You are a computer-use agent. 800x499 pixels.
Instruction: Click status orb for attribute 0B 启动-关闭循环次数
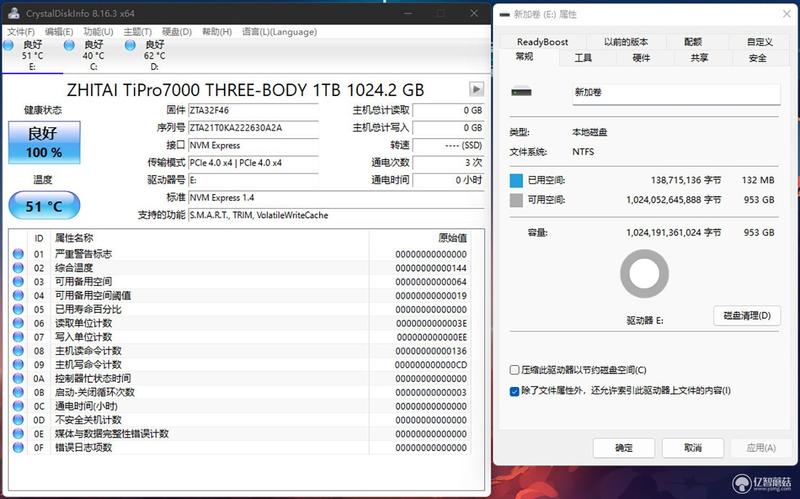pyautogui.click(x=18, y=392)
